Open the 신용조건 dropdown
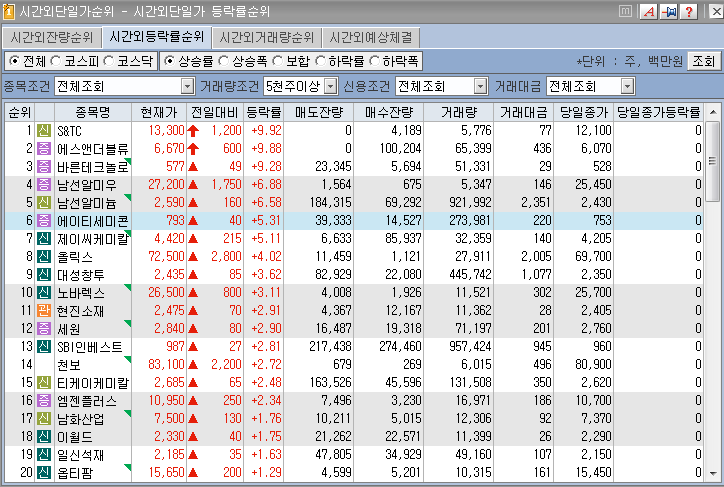Viewport: 724px width, 487px height. click(x=480, y=86)
